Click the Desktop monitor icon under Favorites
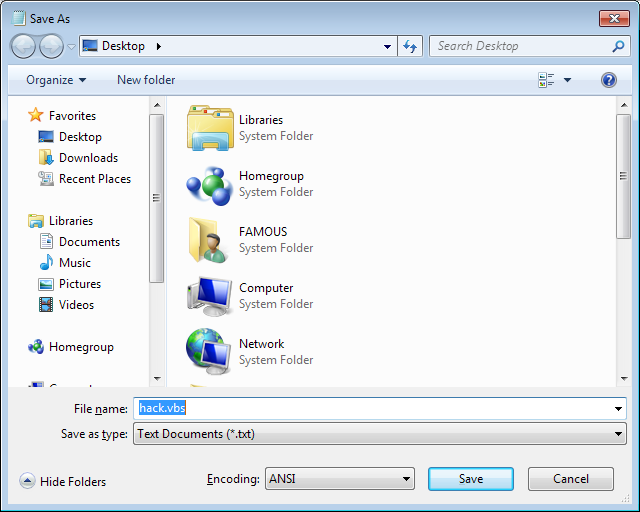This screenshot has width=640, height=512. [46, 136]
